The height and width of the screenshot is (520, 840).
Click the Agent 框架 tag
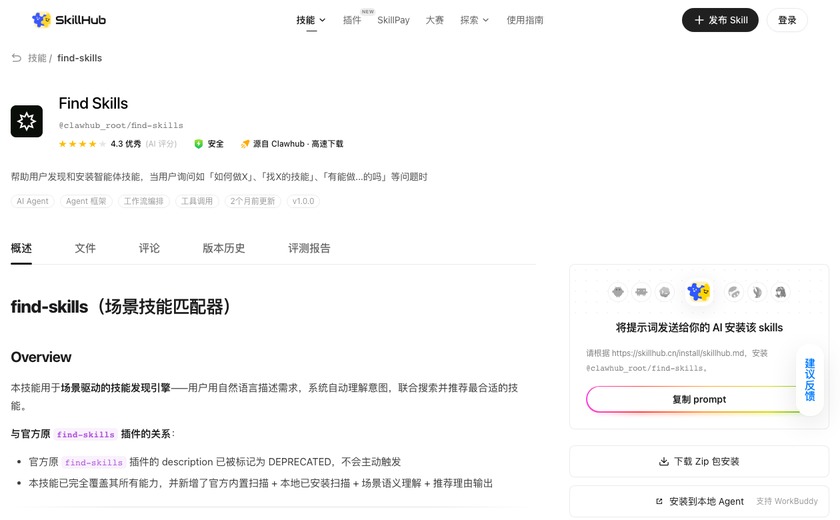(86, 201)
